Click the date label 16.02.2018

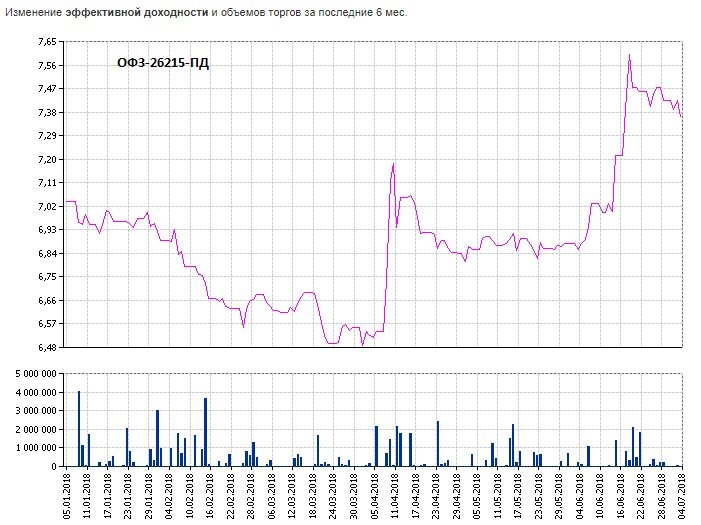click(210, 497)
